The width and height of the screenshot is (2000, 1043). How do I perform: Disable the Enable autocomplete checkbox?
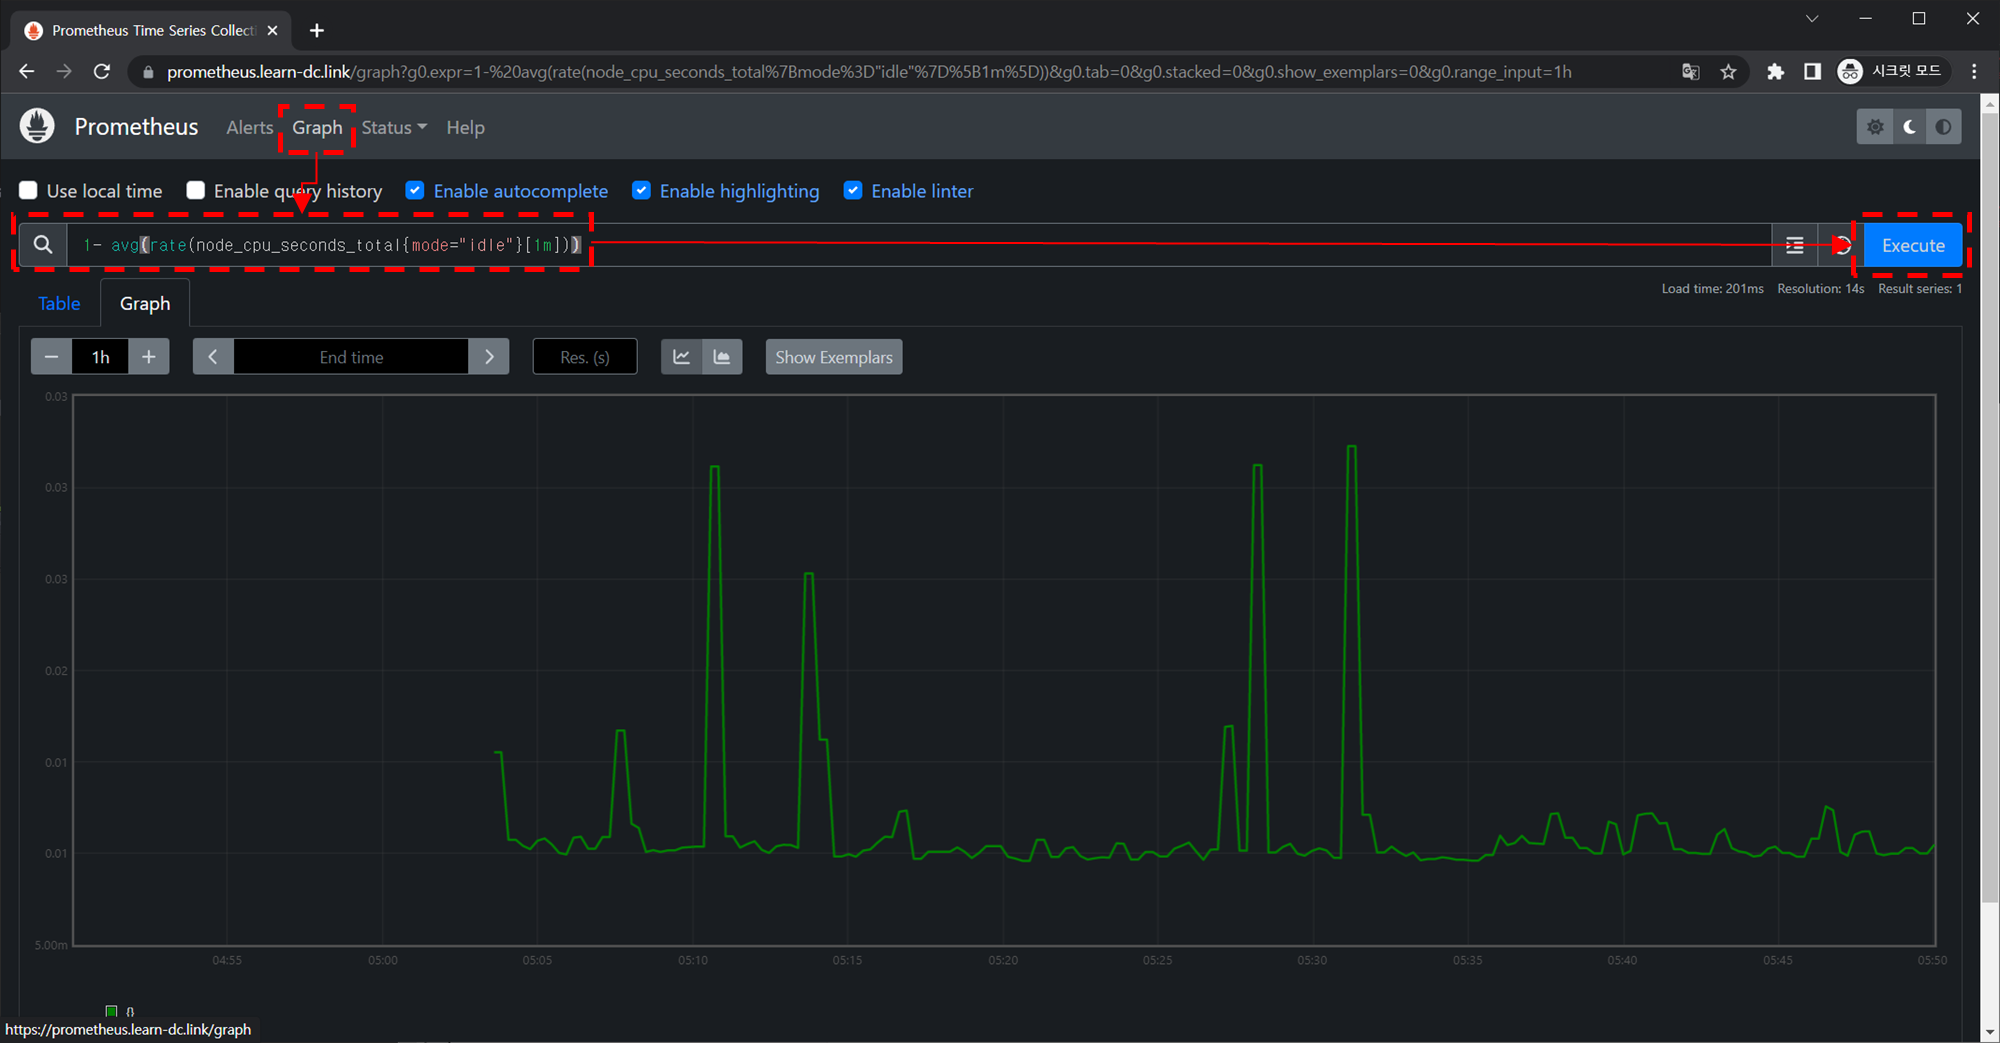click(x=415, y=191)
